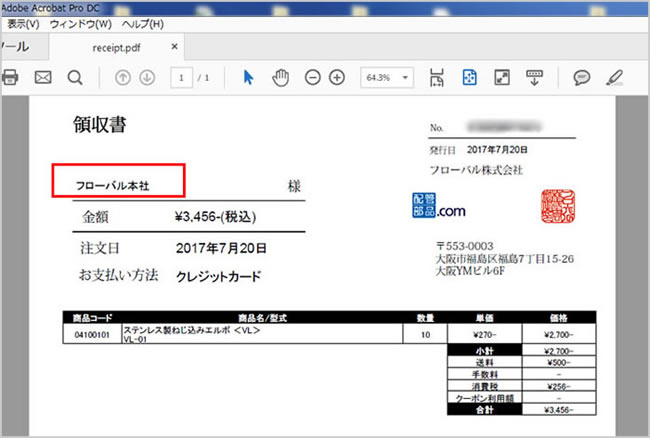Open the ヘルプ(H) menu
650x438 pixels.
click(x=142, y=23)
